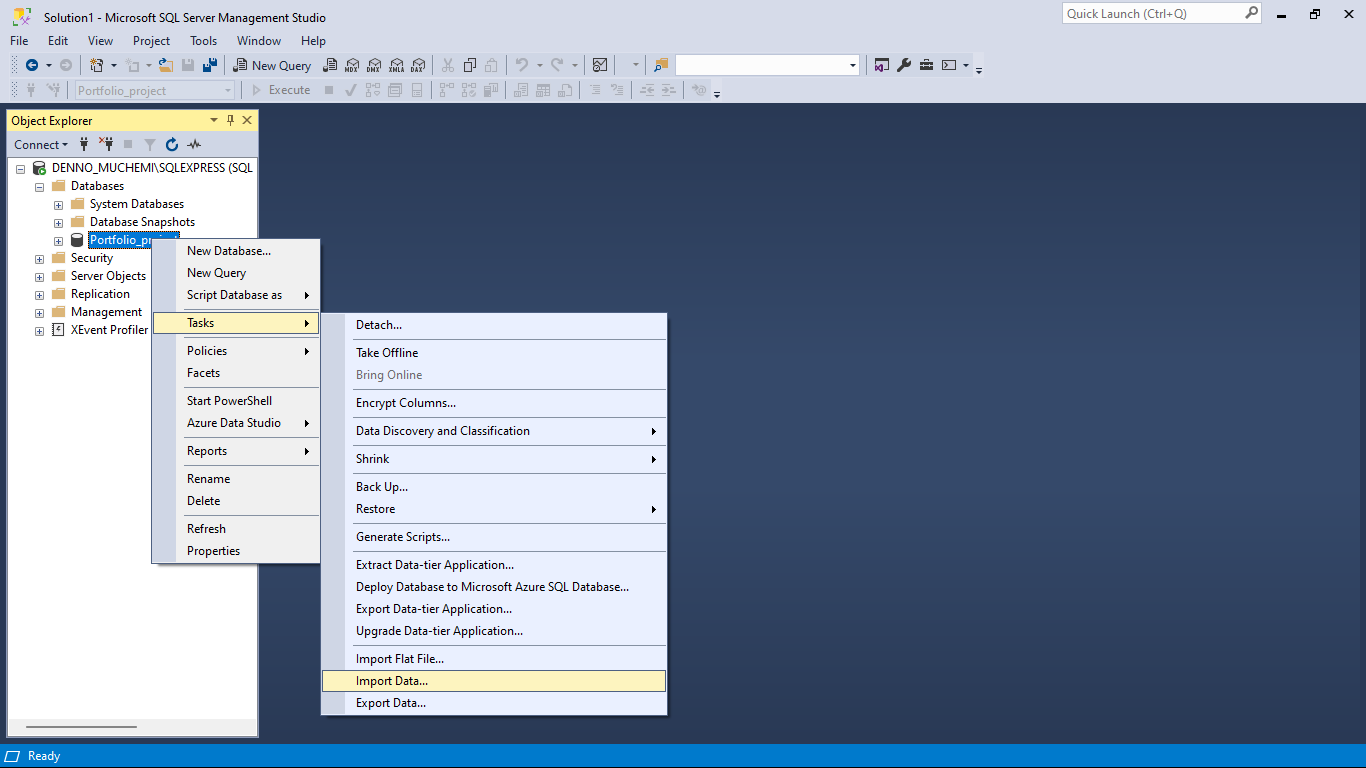Image resolution: width=1366 pixels, height=768 pixels.
Task: Click Connect Object Explorer plug icon
Action: pos(84,144)
